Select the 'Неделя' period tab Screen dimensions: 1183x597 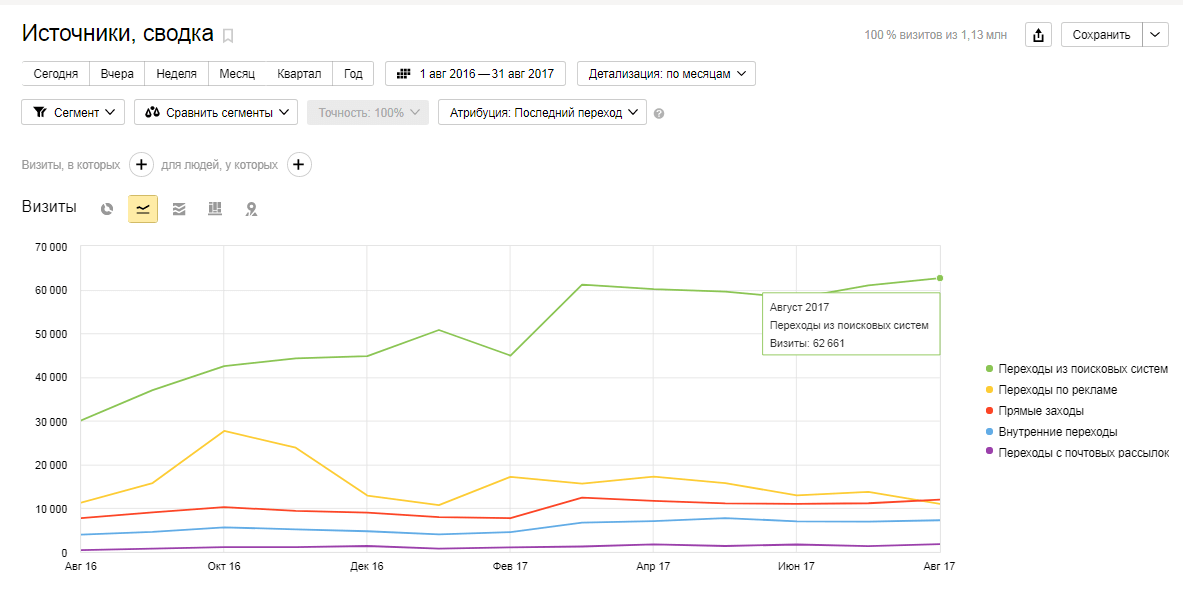pyautogui.click(x=176, y=74)
